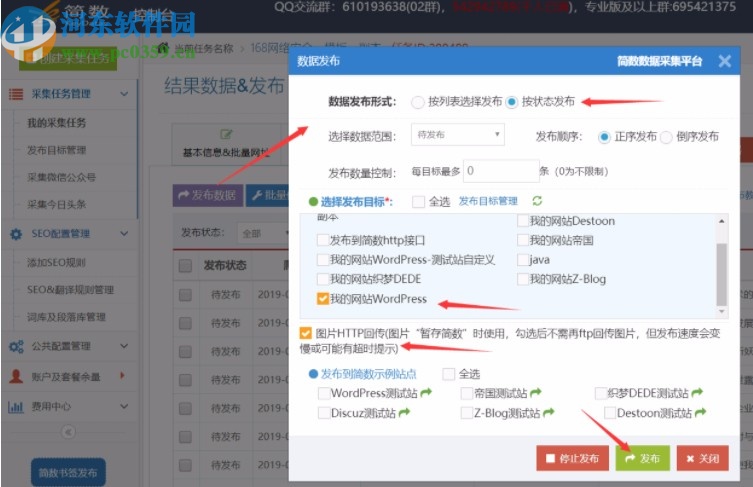Viewport: 753px width, 487px height.
Task: Open 采集今日头条 in sidebar
Action: pos(57,205)
